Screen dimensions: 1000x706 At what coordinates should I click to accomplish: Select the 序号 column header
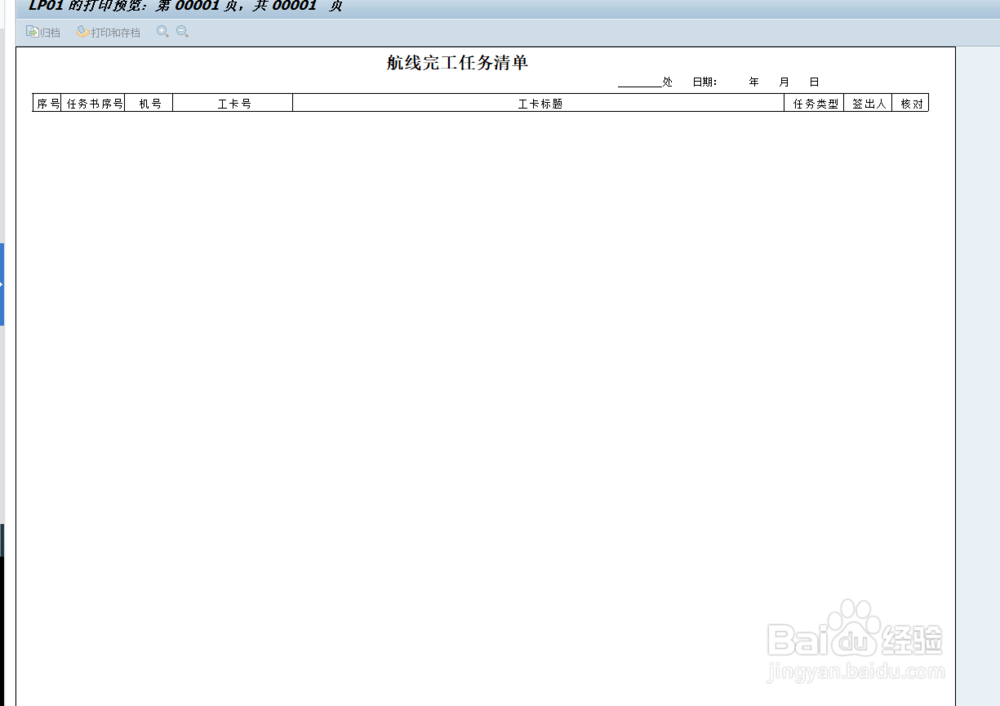click(47, 102)
